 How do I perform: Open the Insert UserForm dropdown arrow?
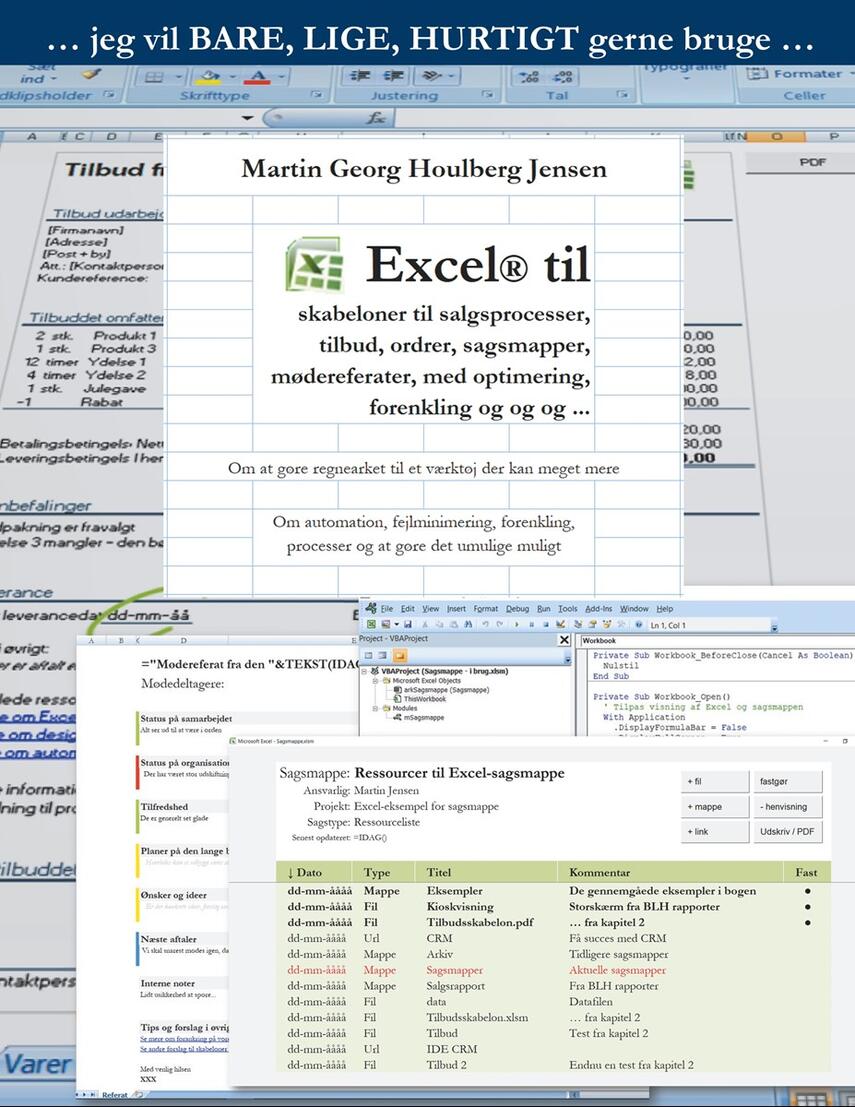pyautogui.click(x=396, y=624)
